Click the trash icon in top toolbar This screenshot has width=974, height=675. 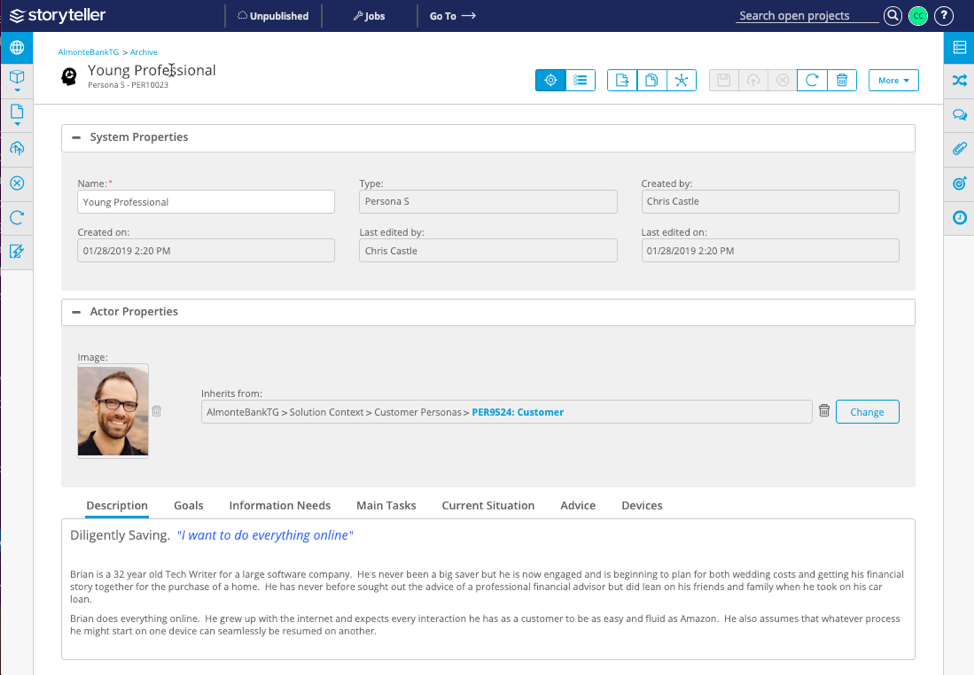pos(842,80)
